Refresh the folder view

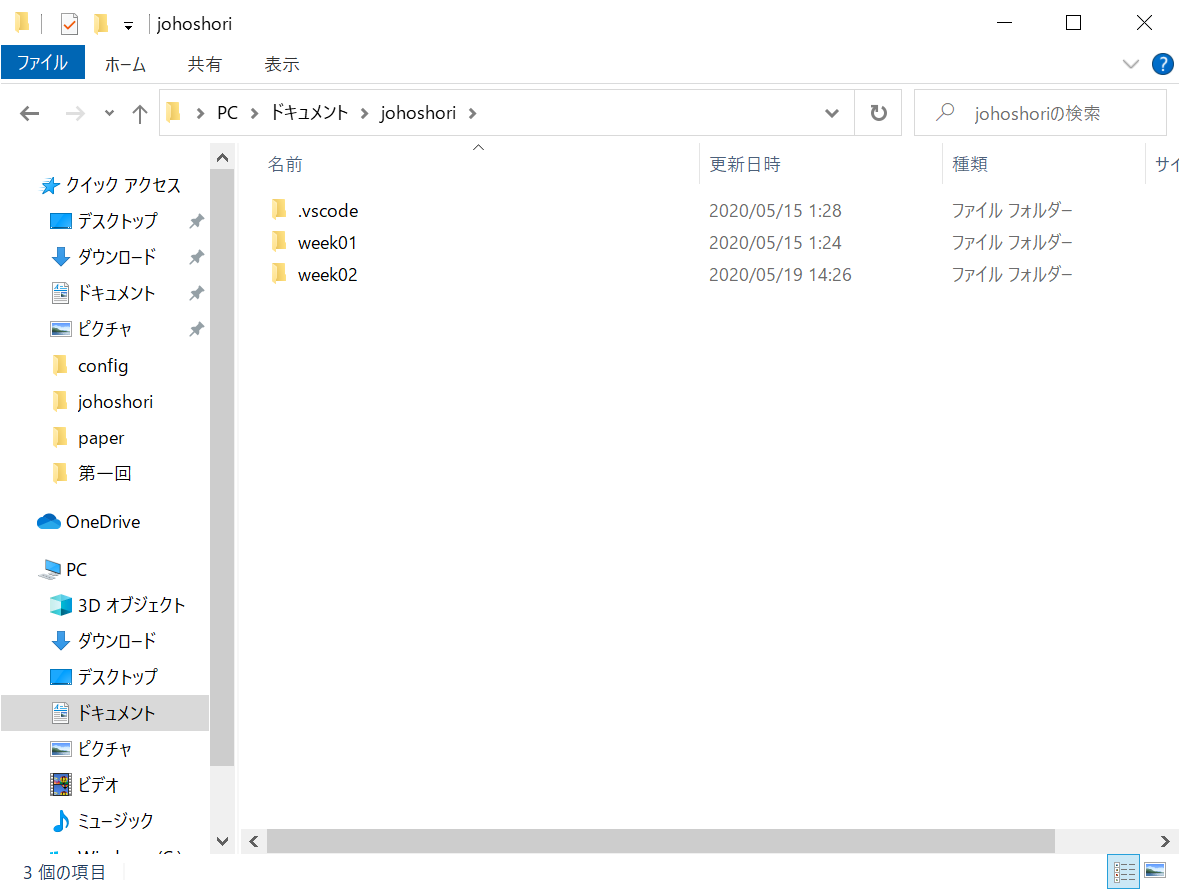point(878,114)
